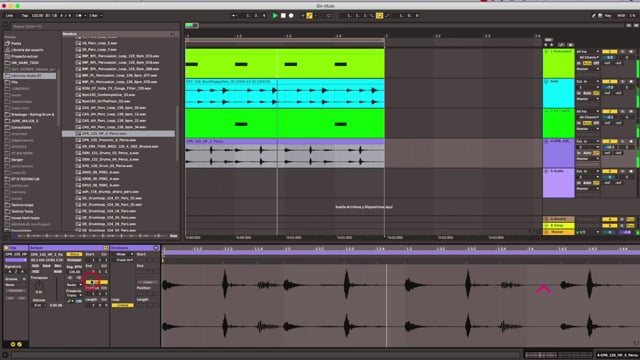Select Librería del usuario in Places
Viewport: 640px width, 360px height.
coord(27,50)
